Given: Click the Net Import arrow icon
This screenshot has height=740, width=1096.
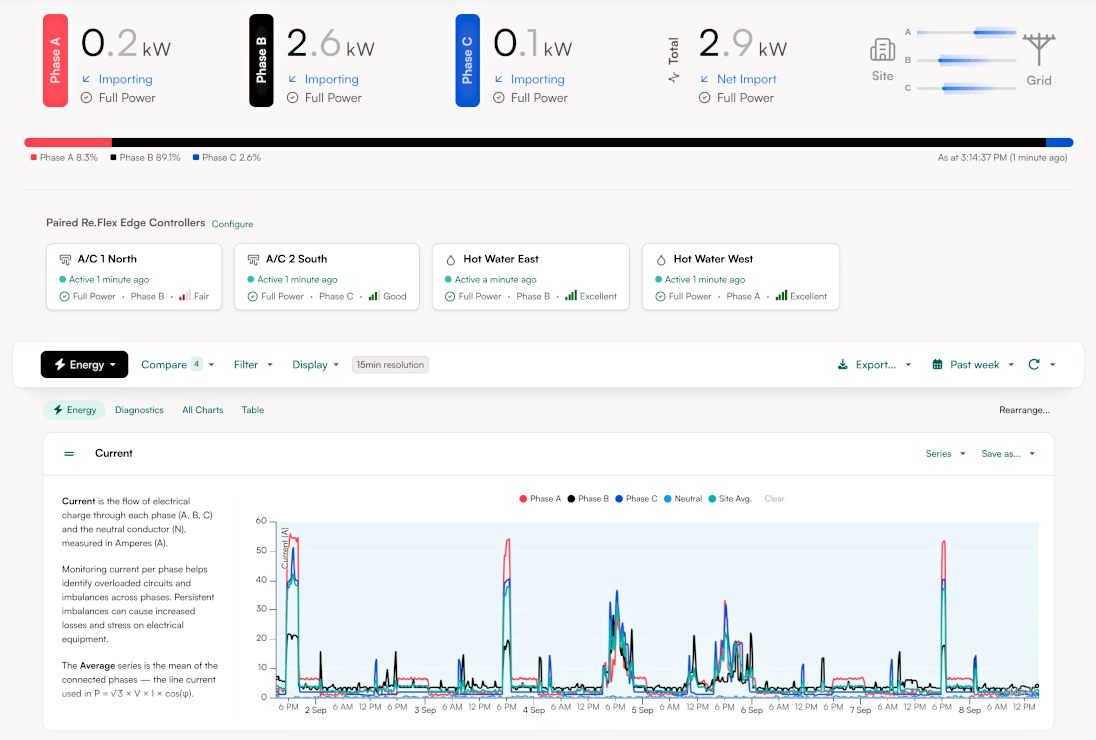Looking at the screenshot, I should [705, 79].
